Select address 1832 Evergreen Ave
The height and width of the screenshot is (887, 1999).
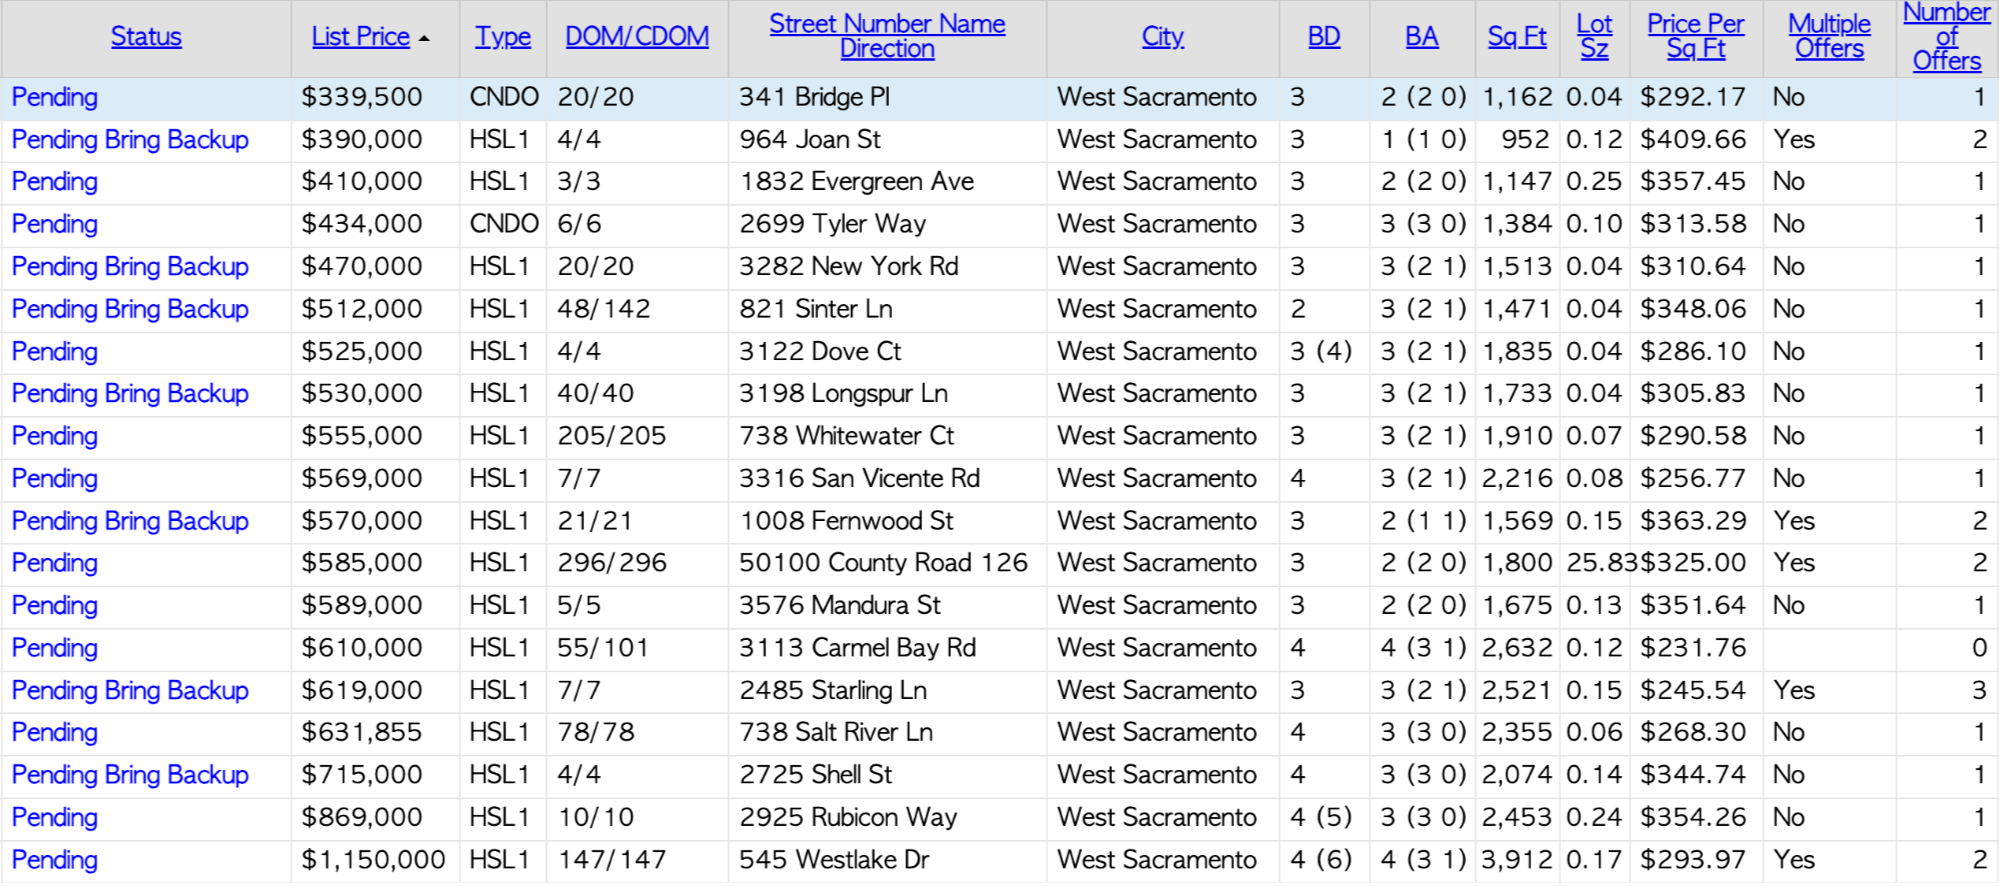(857, 181)
